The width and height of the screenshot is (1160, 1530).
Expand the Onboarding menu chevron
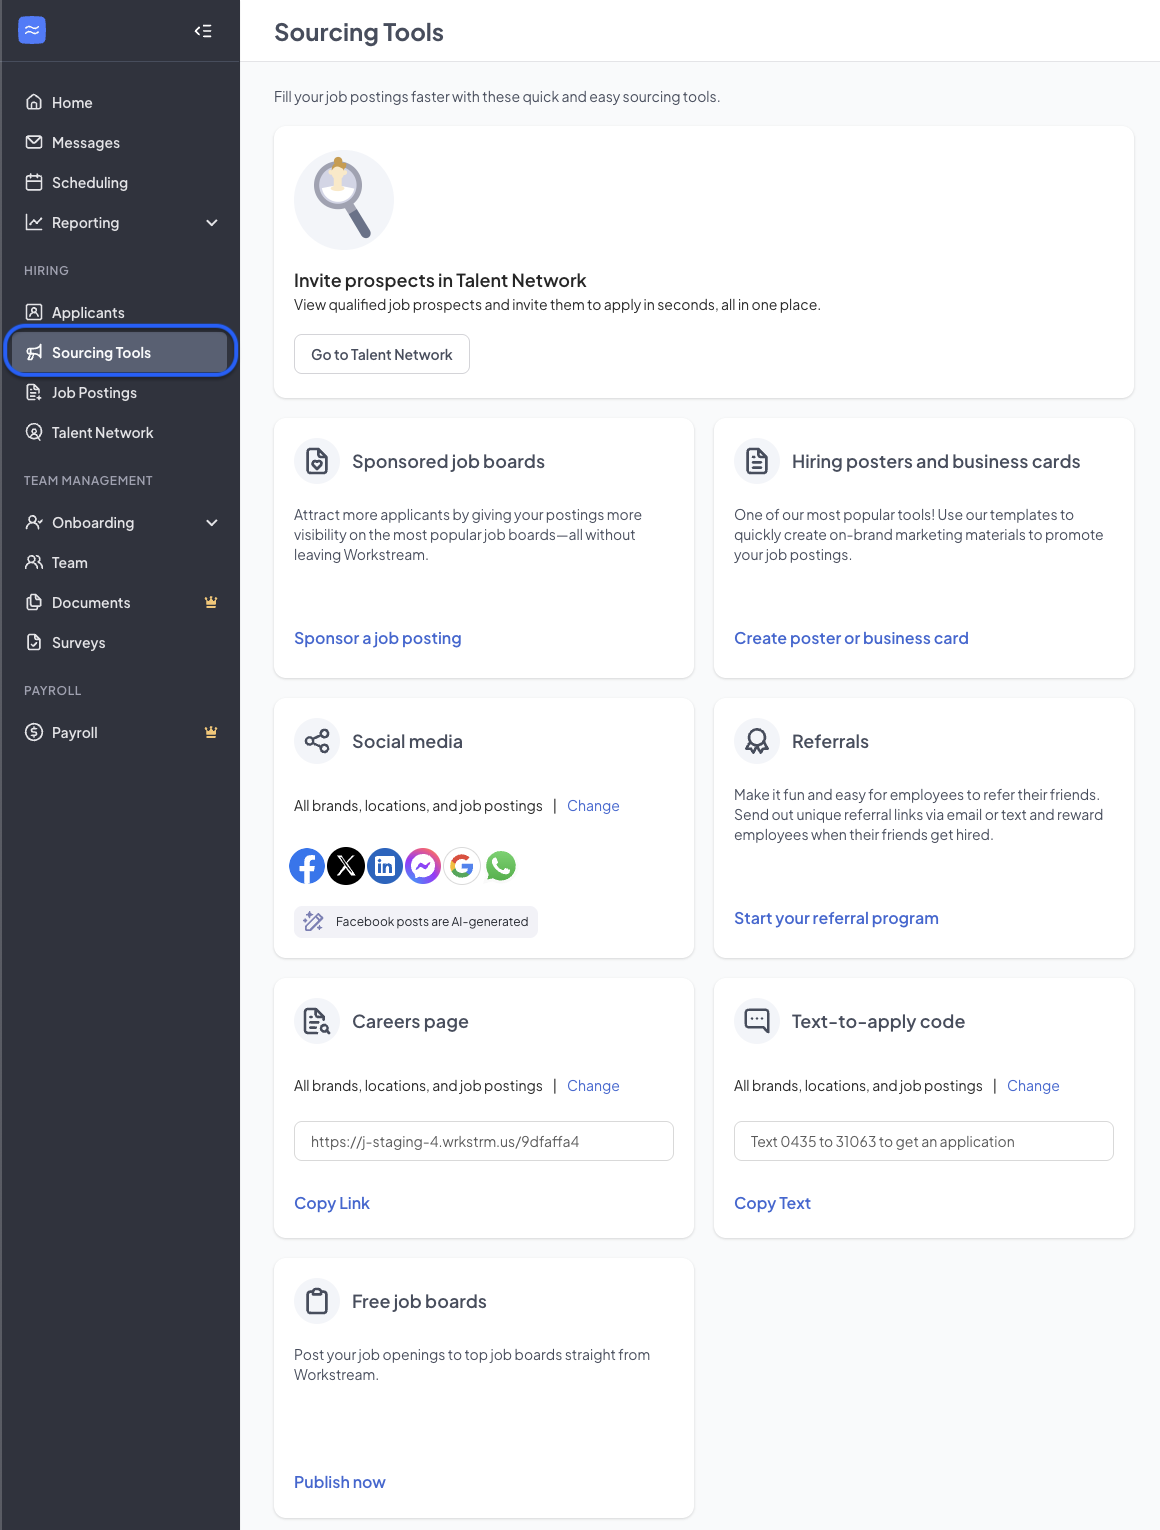pyautogui.click(x=212, y=523)
